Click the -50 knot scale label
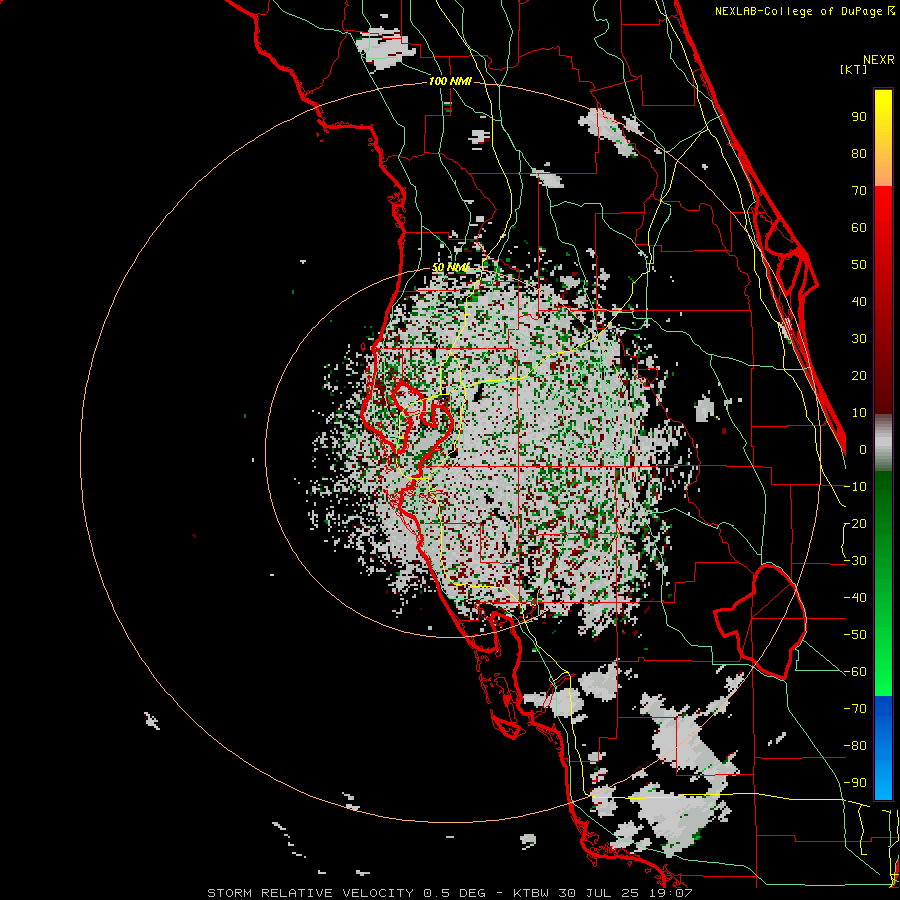Viewport: 900px width, 900px height. click(x=855, y=635)
